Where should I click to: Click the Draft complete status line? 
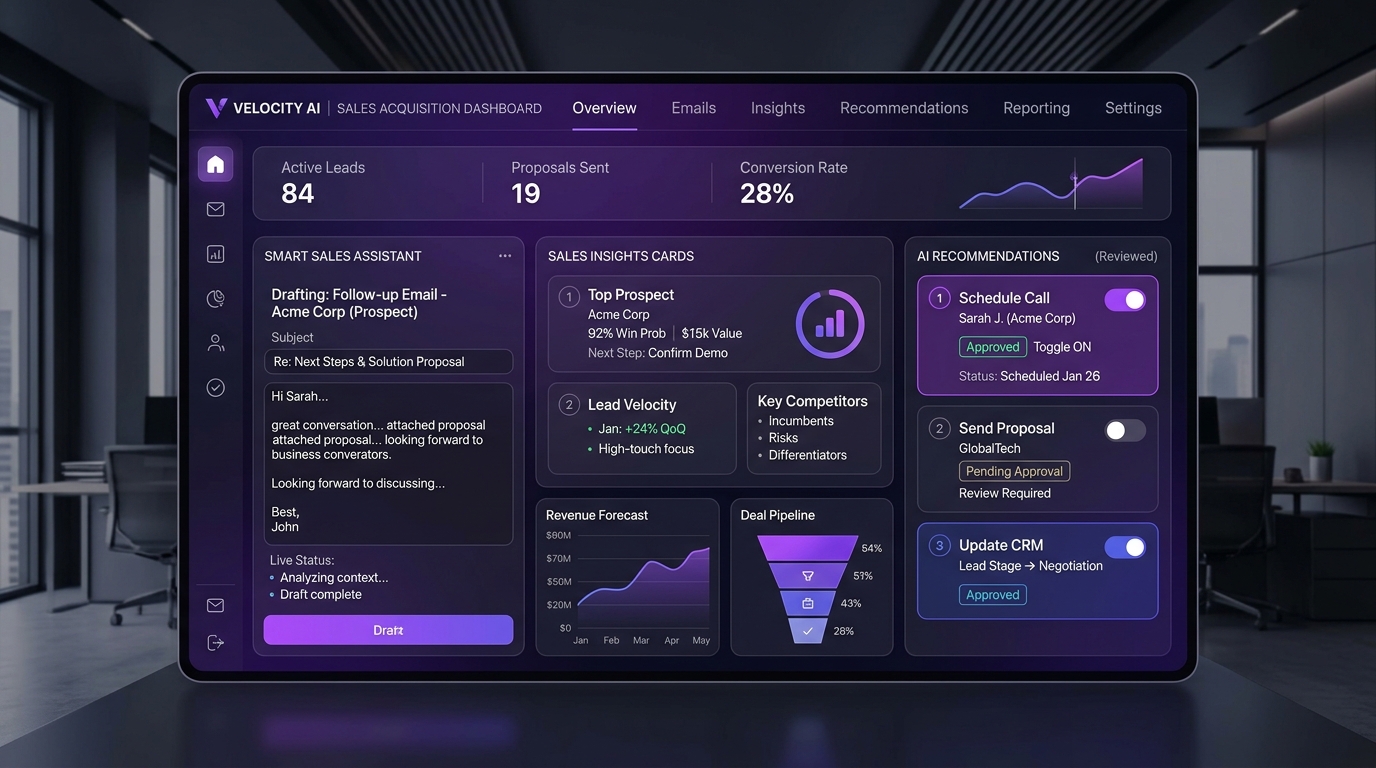click(321, 594)
